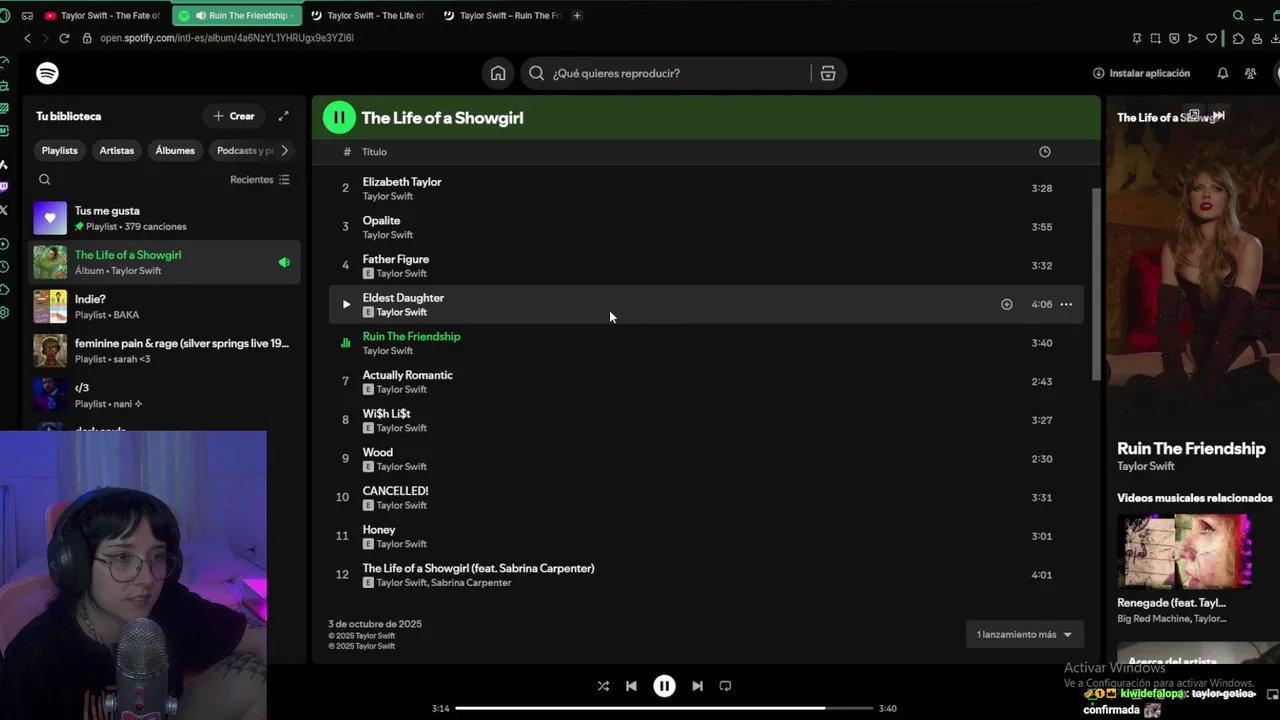Skip to next track
This screenshot has height=720, width=1280.
697,686
